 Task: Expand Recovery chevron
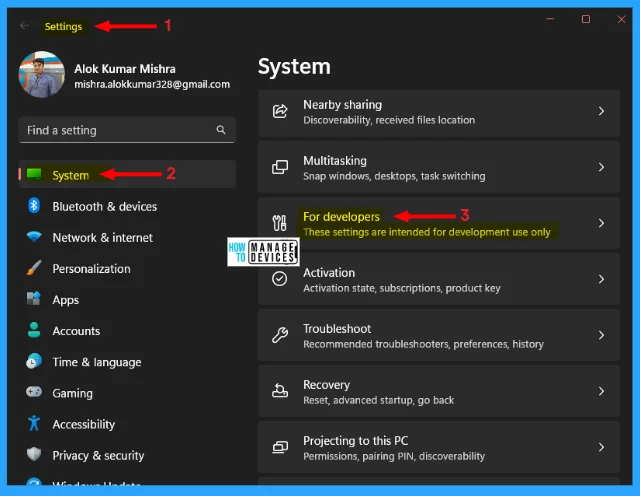601,391
